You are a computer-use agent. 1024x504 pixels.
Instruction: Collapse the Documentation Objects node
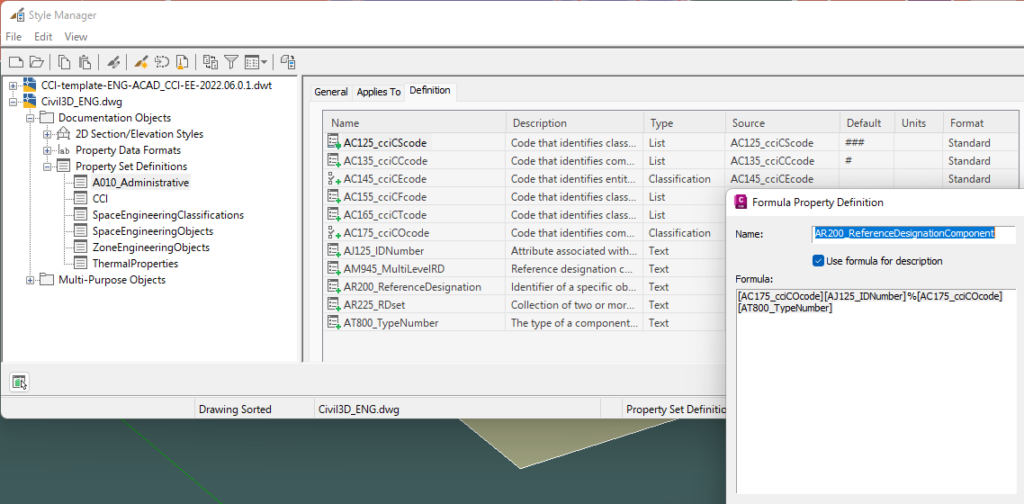click(29, 118)
